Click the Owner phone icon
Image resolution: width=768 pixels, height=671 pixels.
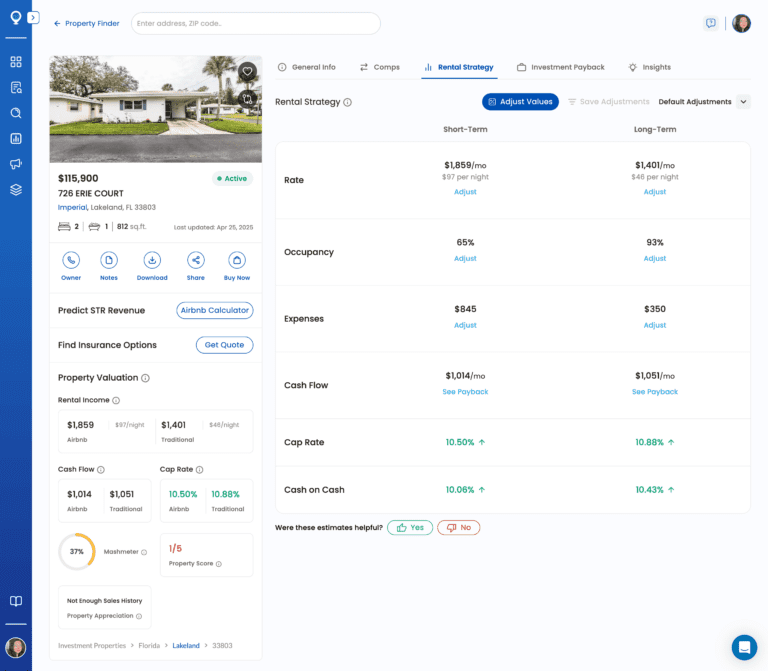click(71, 260)
